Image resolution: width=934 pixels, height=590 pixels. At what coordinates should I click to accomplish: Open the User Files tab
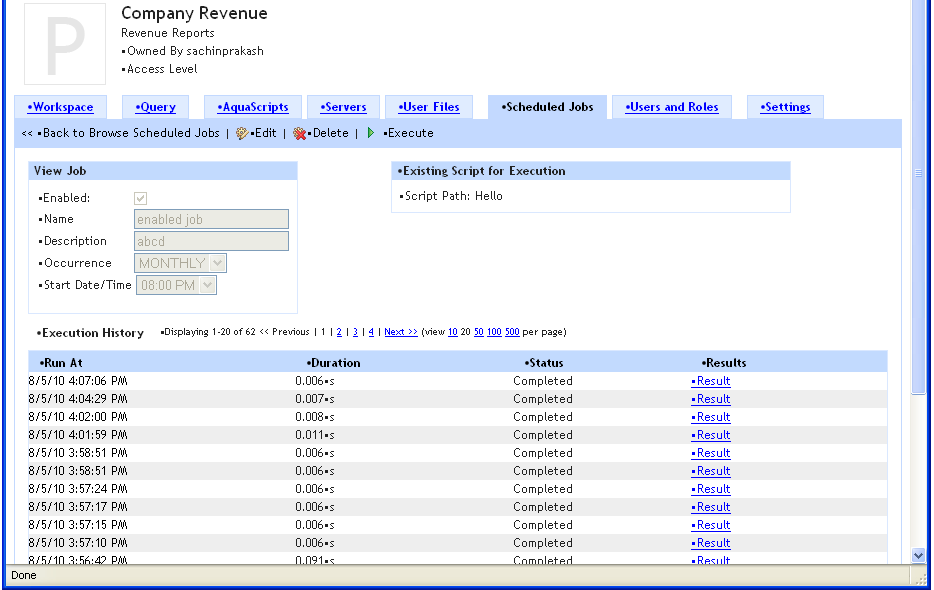tap(429, 107)
